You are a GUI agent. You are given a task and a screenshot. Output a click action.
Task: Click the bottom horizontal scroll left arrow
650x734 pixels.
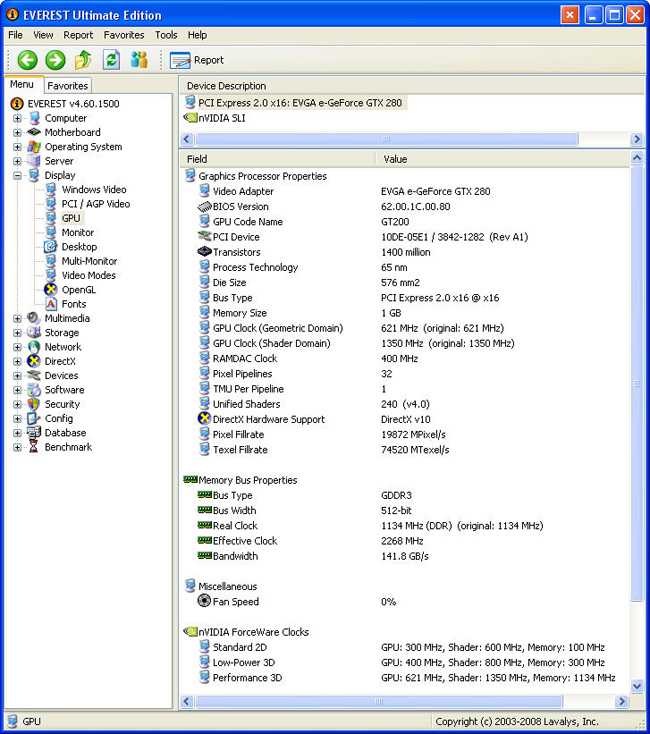click(186, 701)
